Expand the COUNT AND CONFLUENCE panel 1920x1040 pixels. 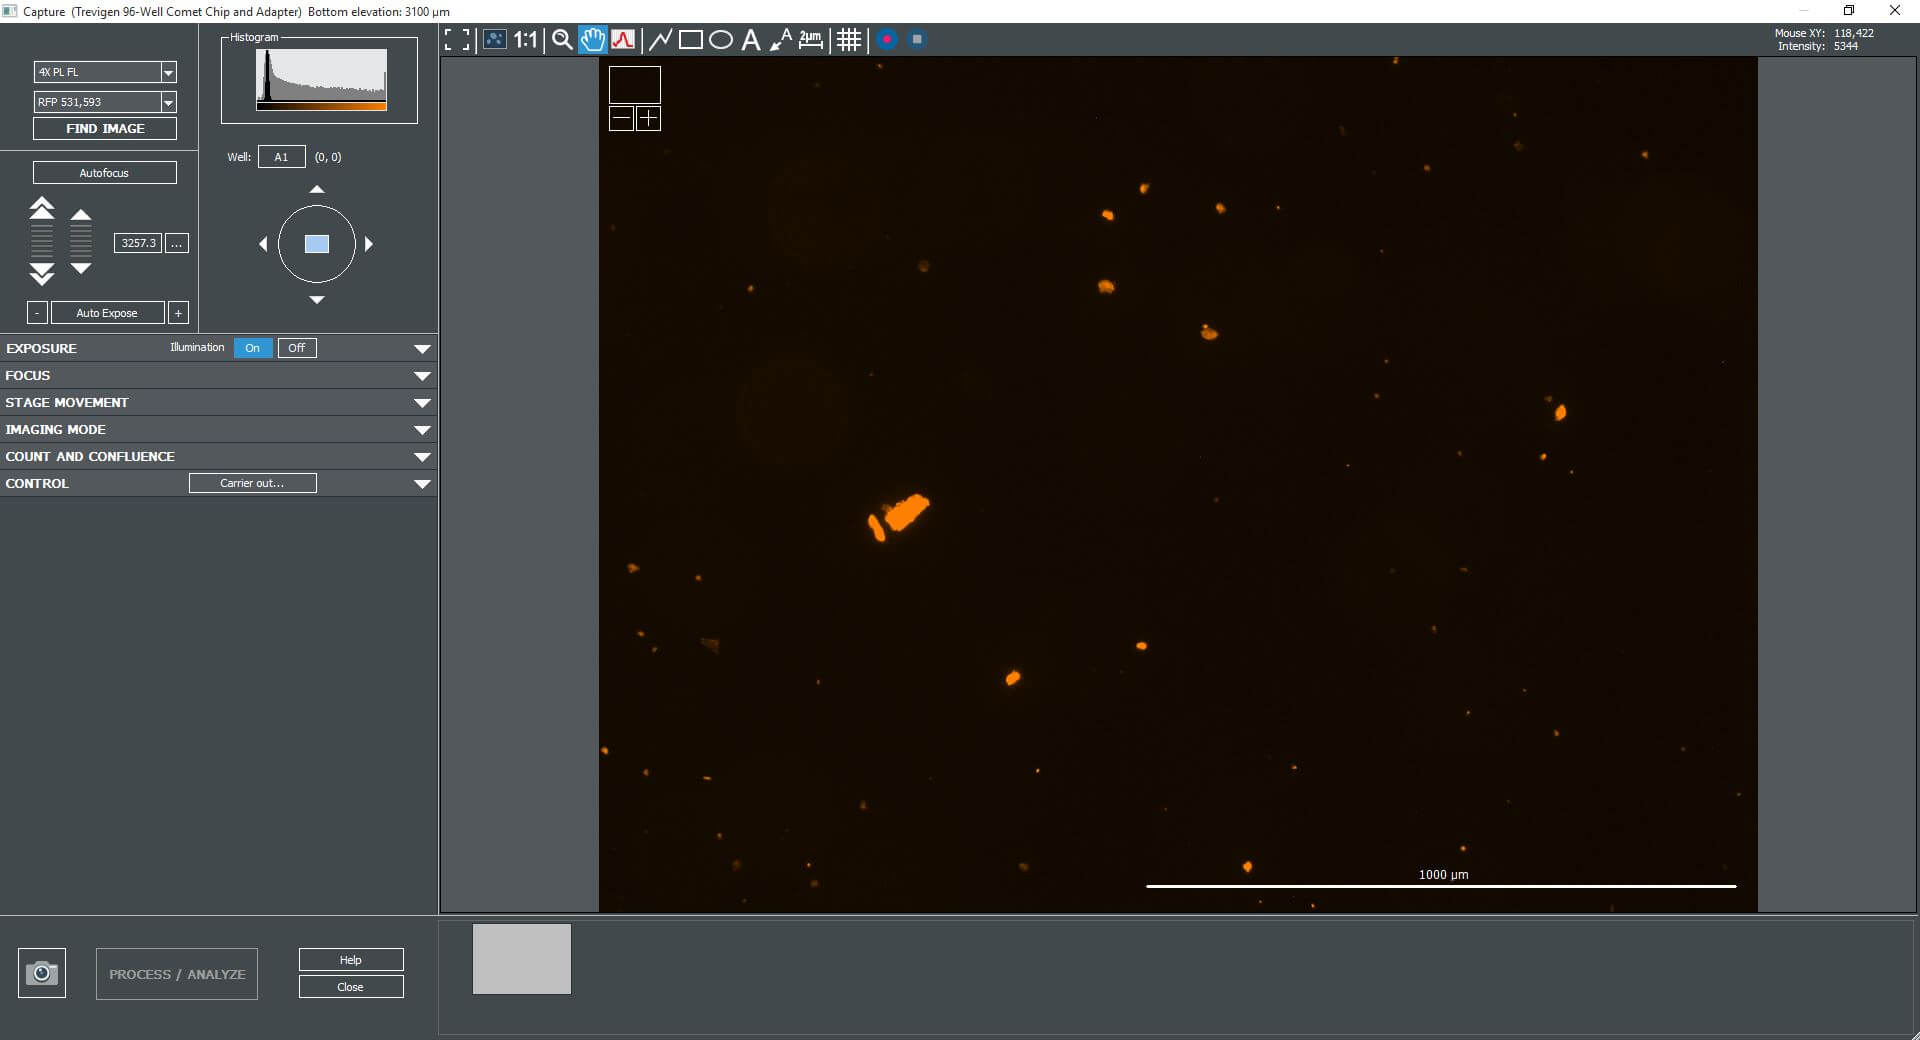422,457
